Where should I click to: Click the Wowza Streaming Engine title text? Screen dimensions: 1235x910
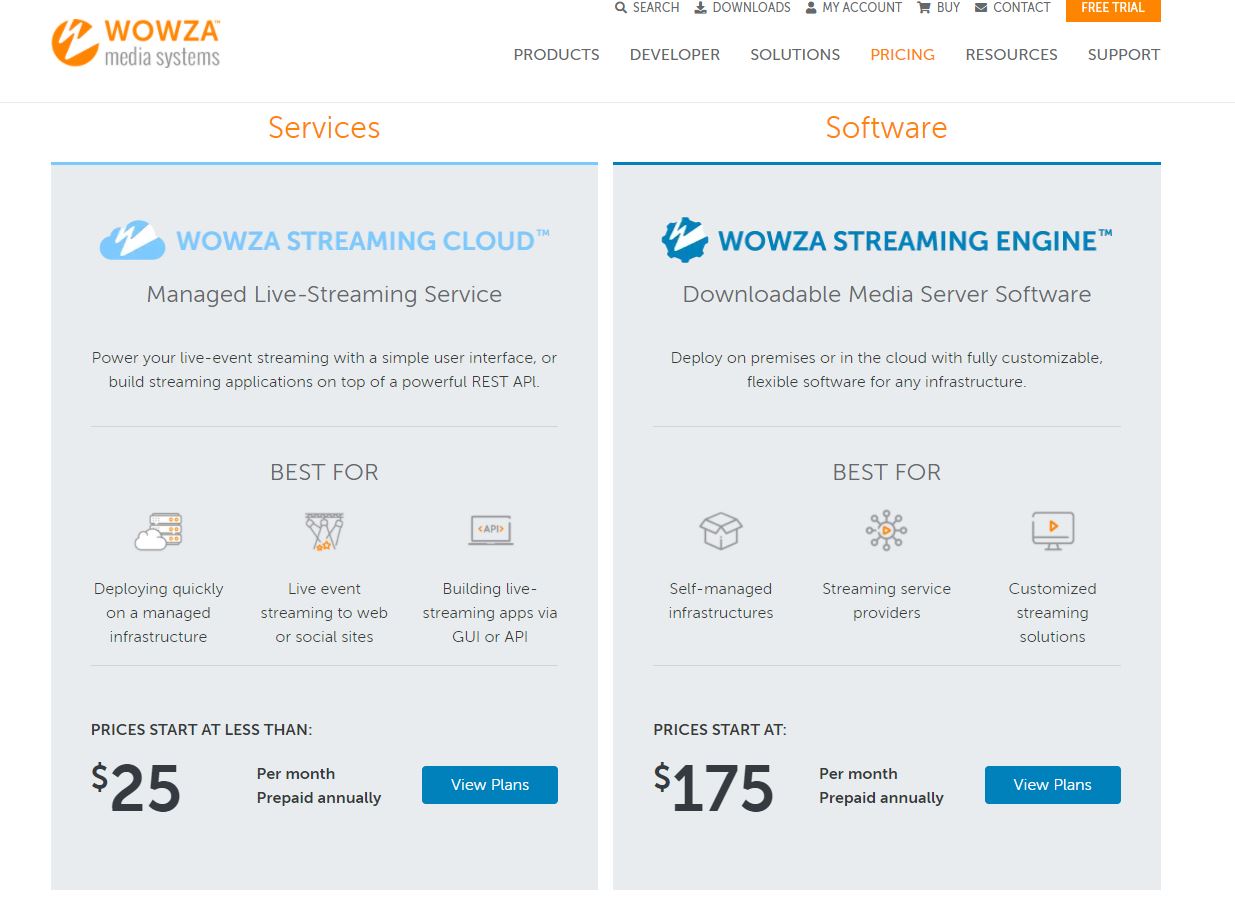(915, 241)
